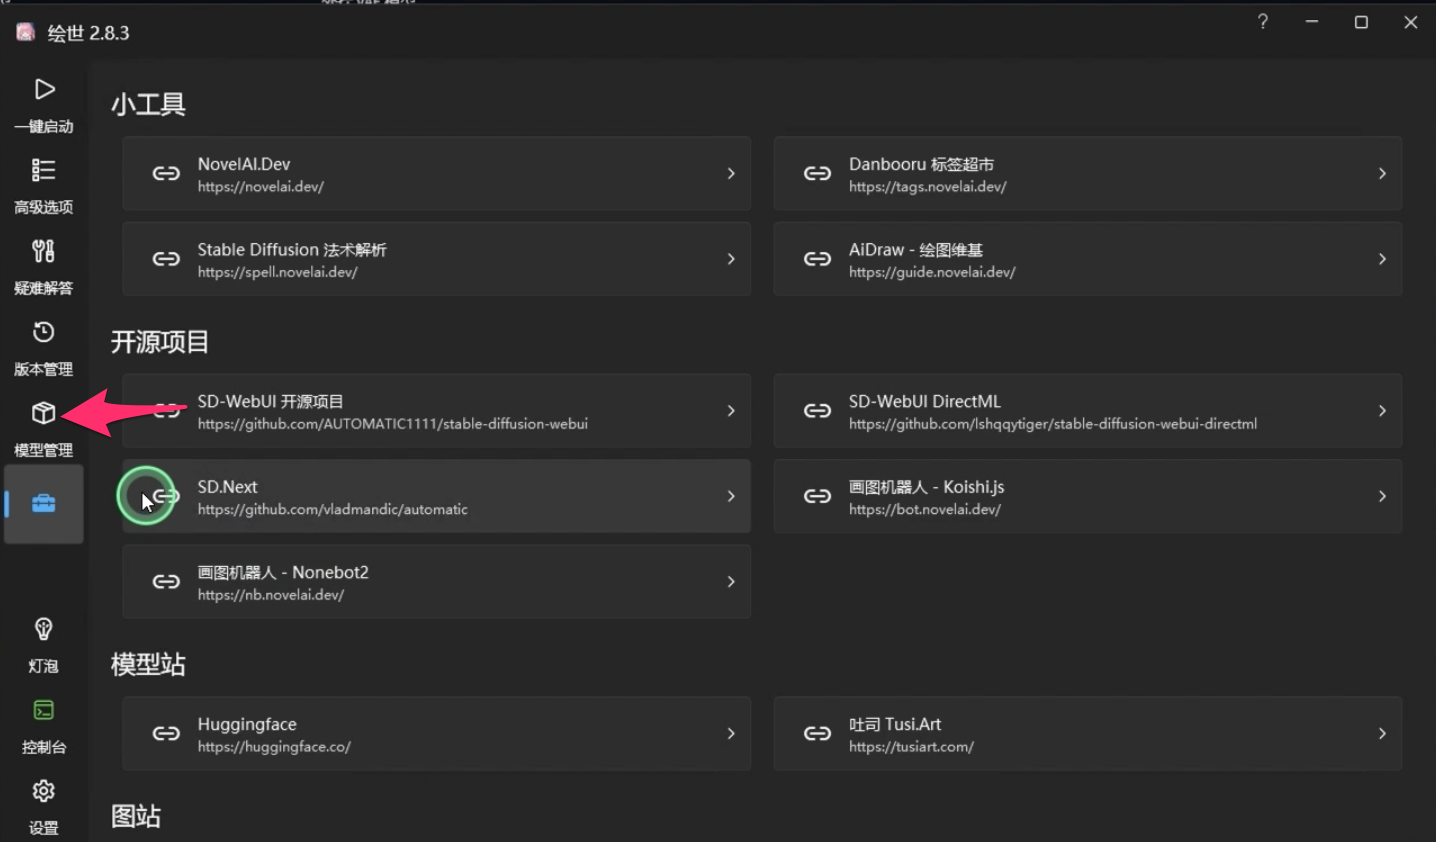This screenshot has height=842, width=1436.
Task: Click the 小工具 section heading
Action: pyautogui.click(x=148, y=105)
